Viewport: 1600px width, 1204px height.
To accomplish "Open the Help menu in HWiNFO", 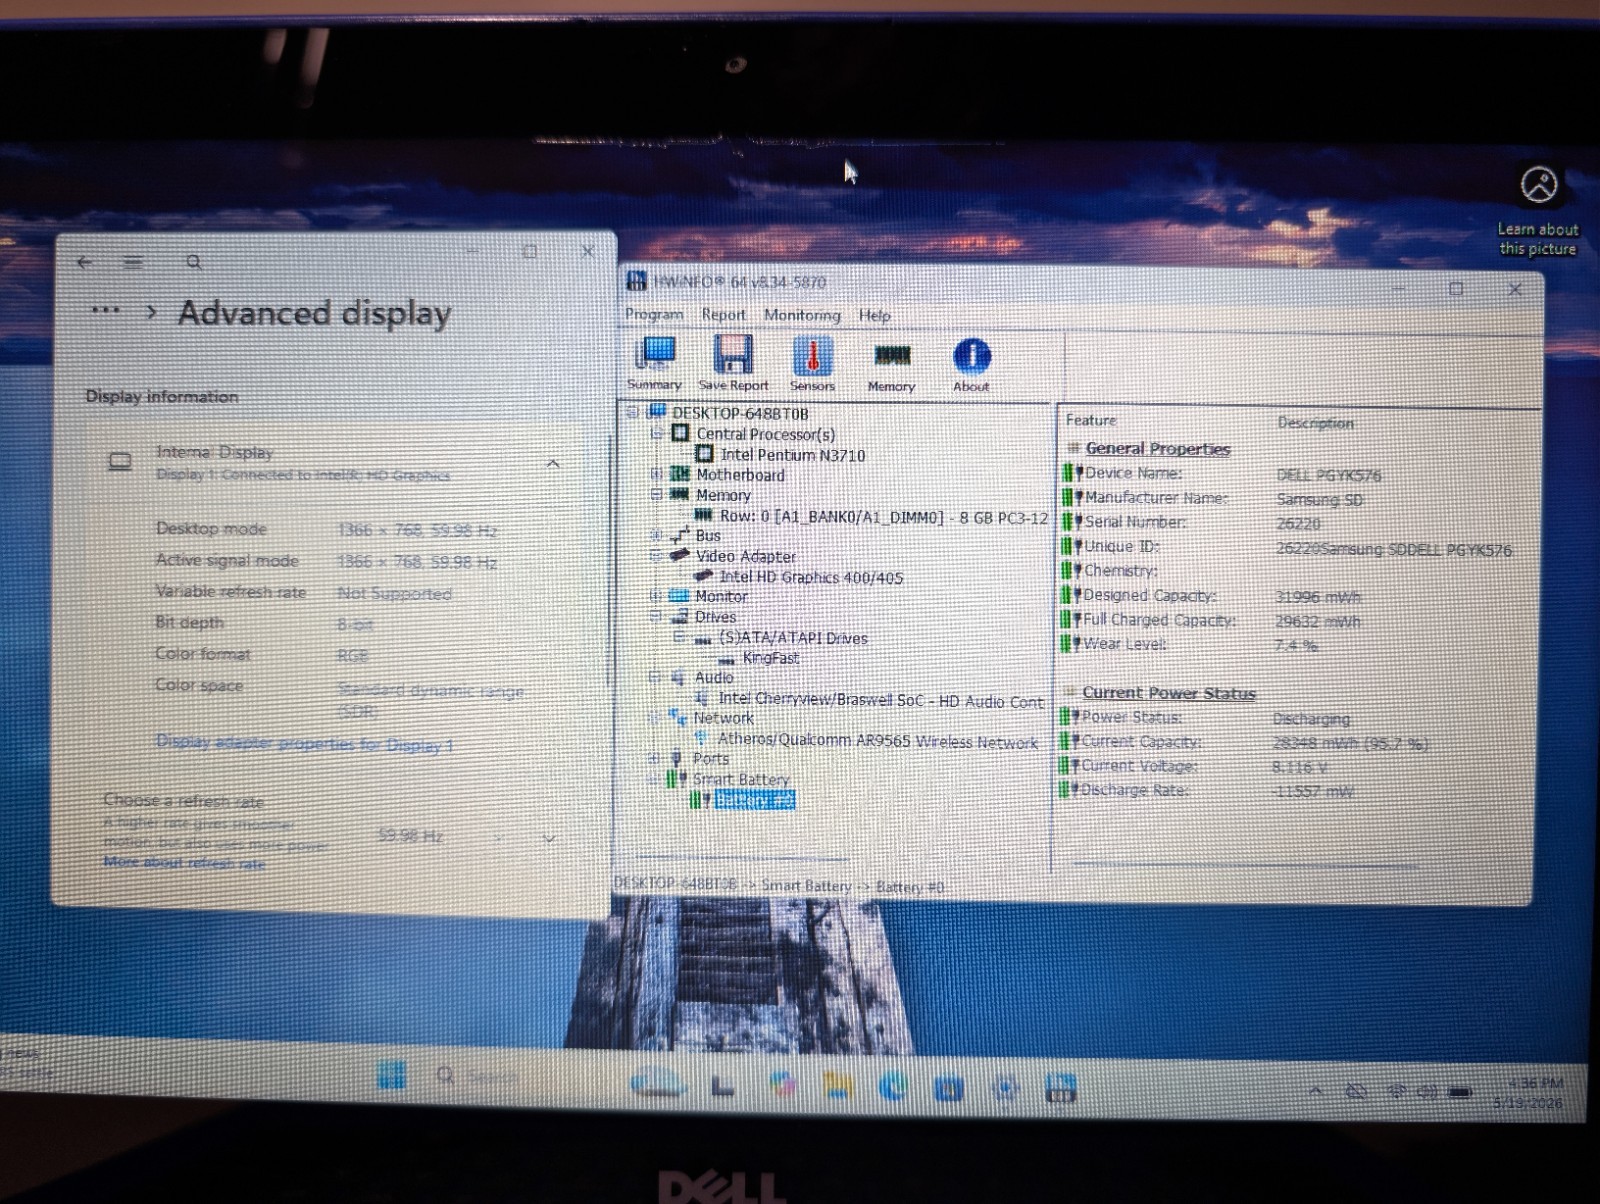I will tap(874, 316).
